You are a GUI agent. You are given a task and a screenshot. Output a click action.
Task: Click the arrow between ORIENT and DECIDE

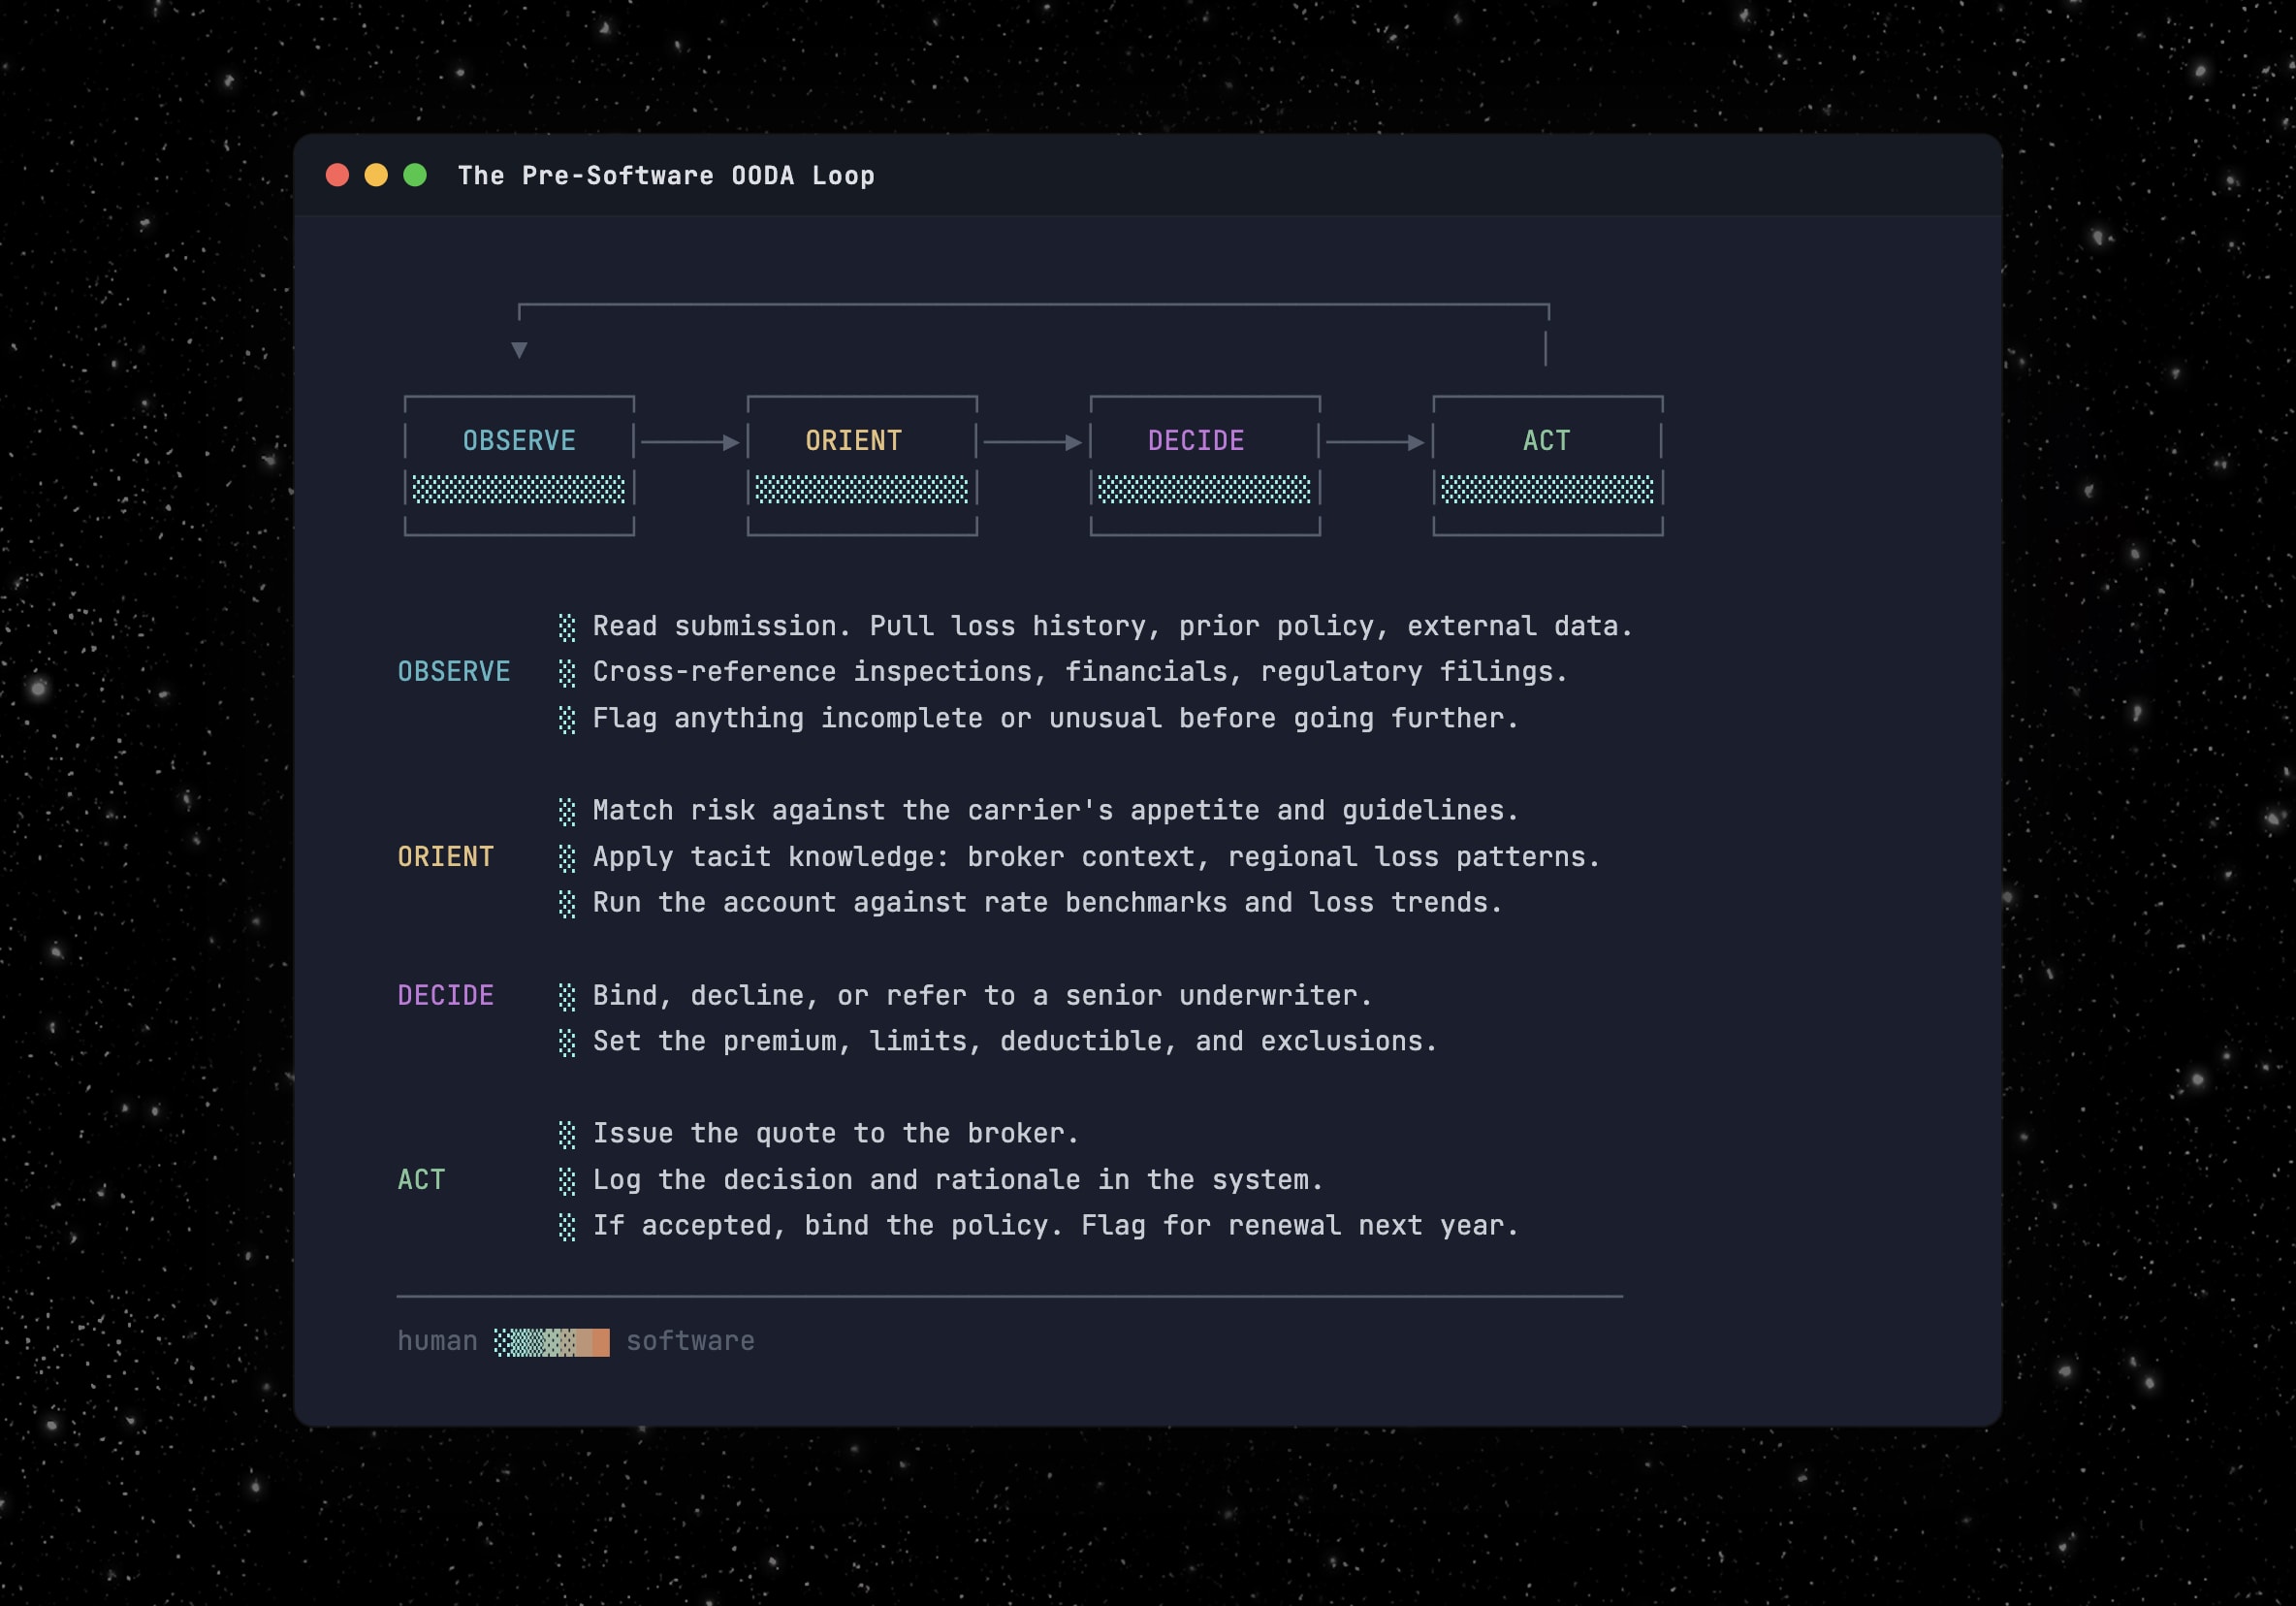coord(1033,442)
